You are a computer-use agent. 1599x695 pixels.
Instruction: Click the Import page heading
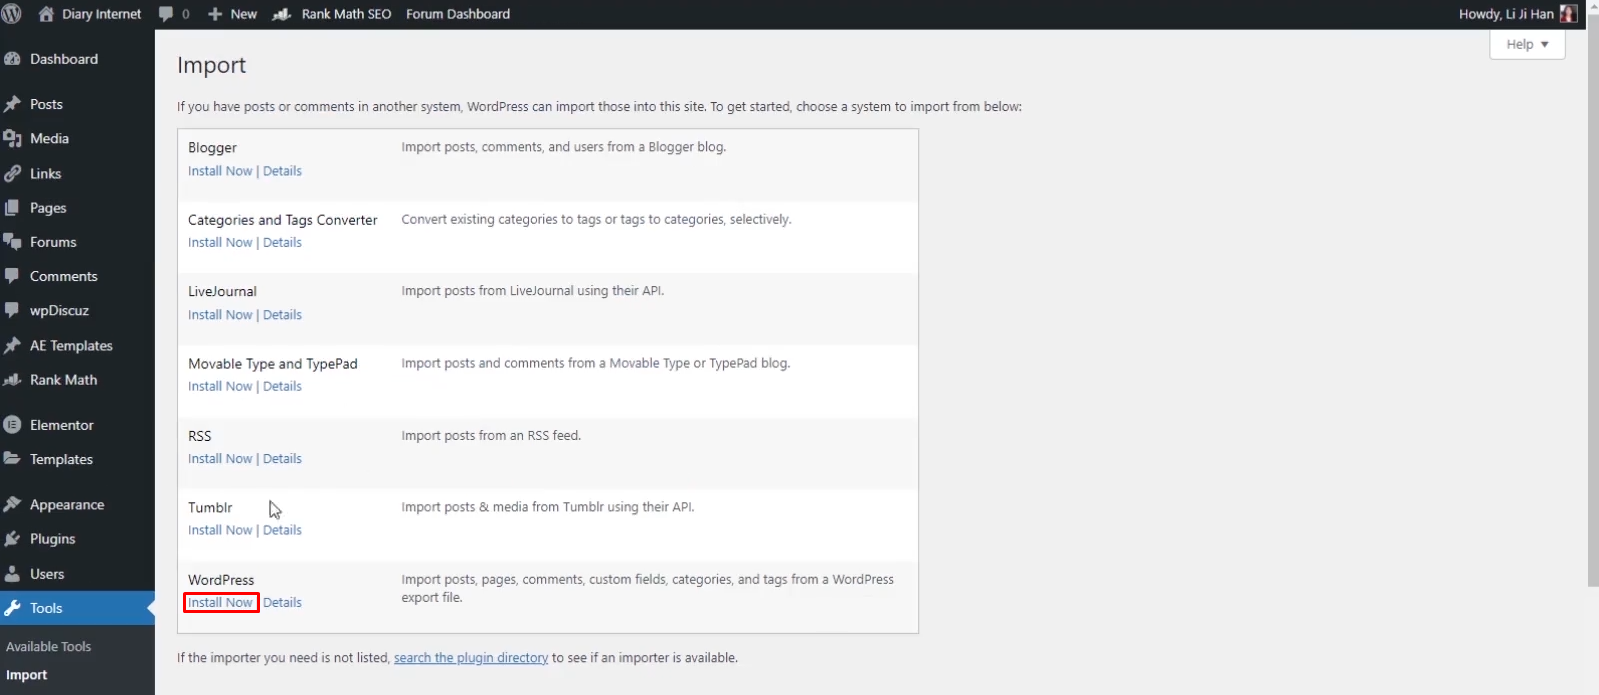[x=211, y=65]
